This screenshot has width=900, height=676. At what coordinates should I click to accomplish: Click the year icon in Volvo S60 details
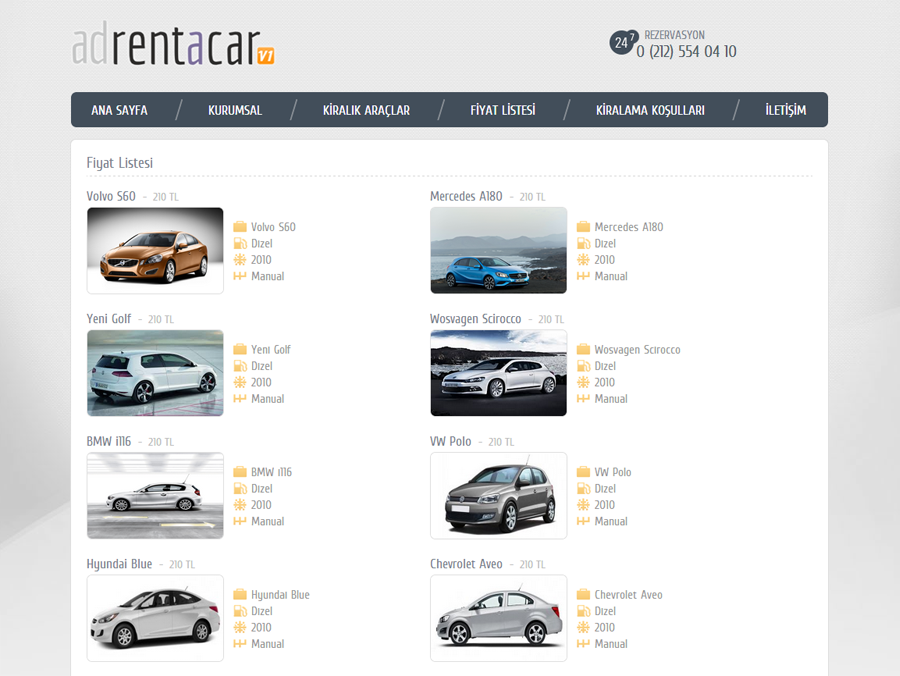click(240, 259)
